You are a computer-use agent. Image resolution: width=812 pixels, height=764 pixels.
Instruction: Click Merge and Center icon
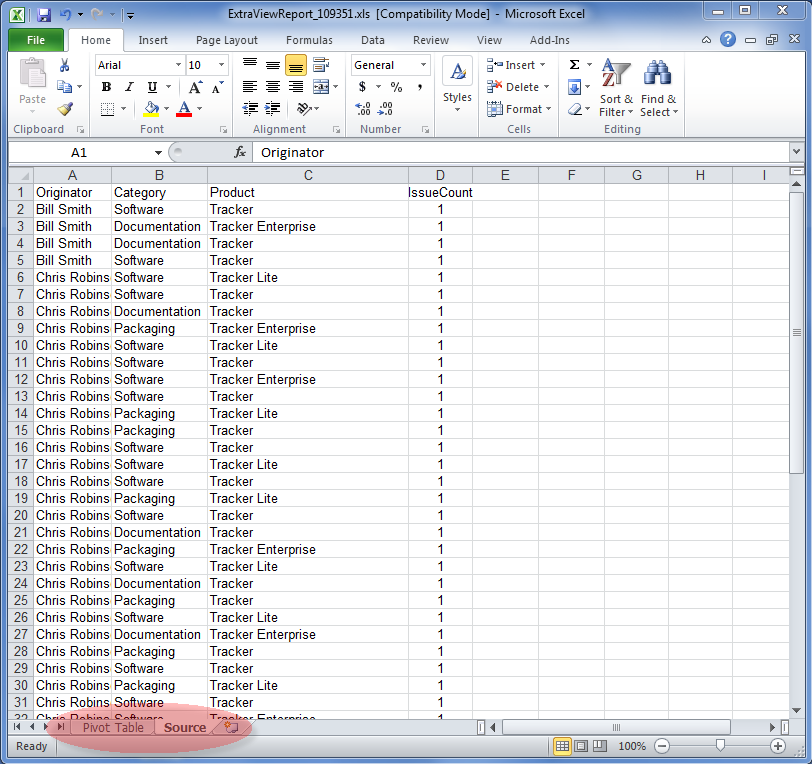pyautogui.click(x=321, y=87)
